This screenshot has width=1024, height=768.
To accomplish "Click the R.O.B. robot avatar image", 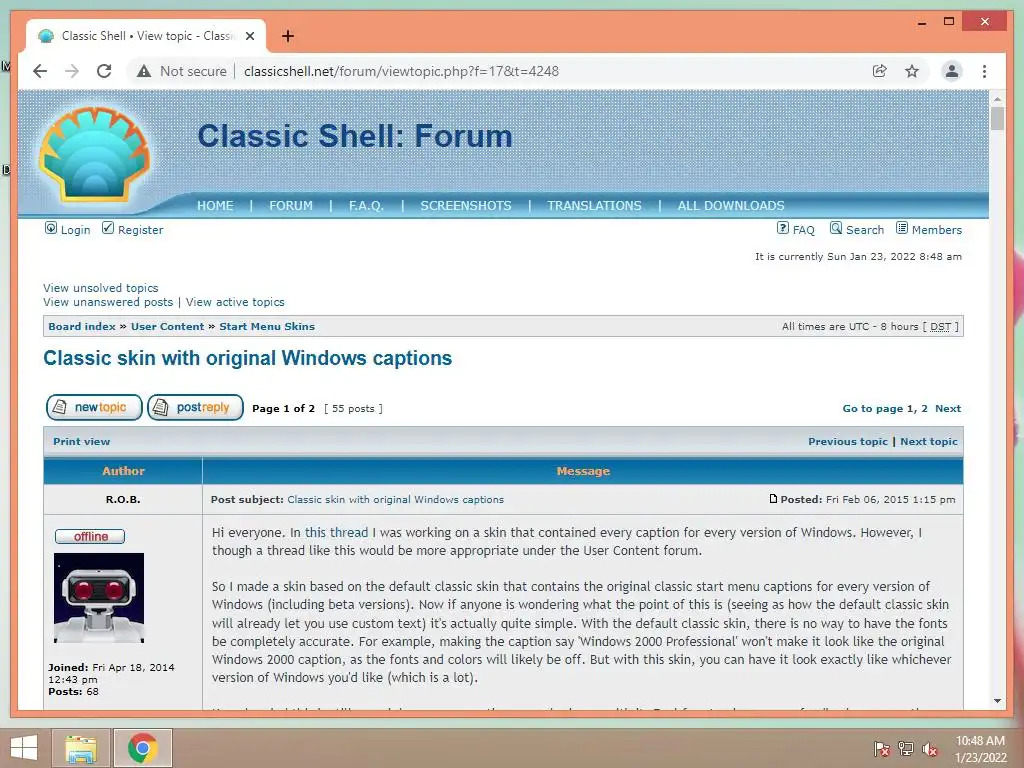I will [x=99, y=598].
